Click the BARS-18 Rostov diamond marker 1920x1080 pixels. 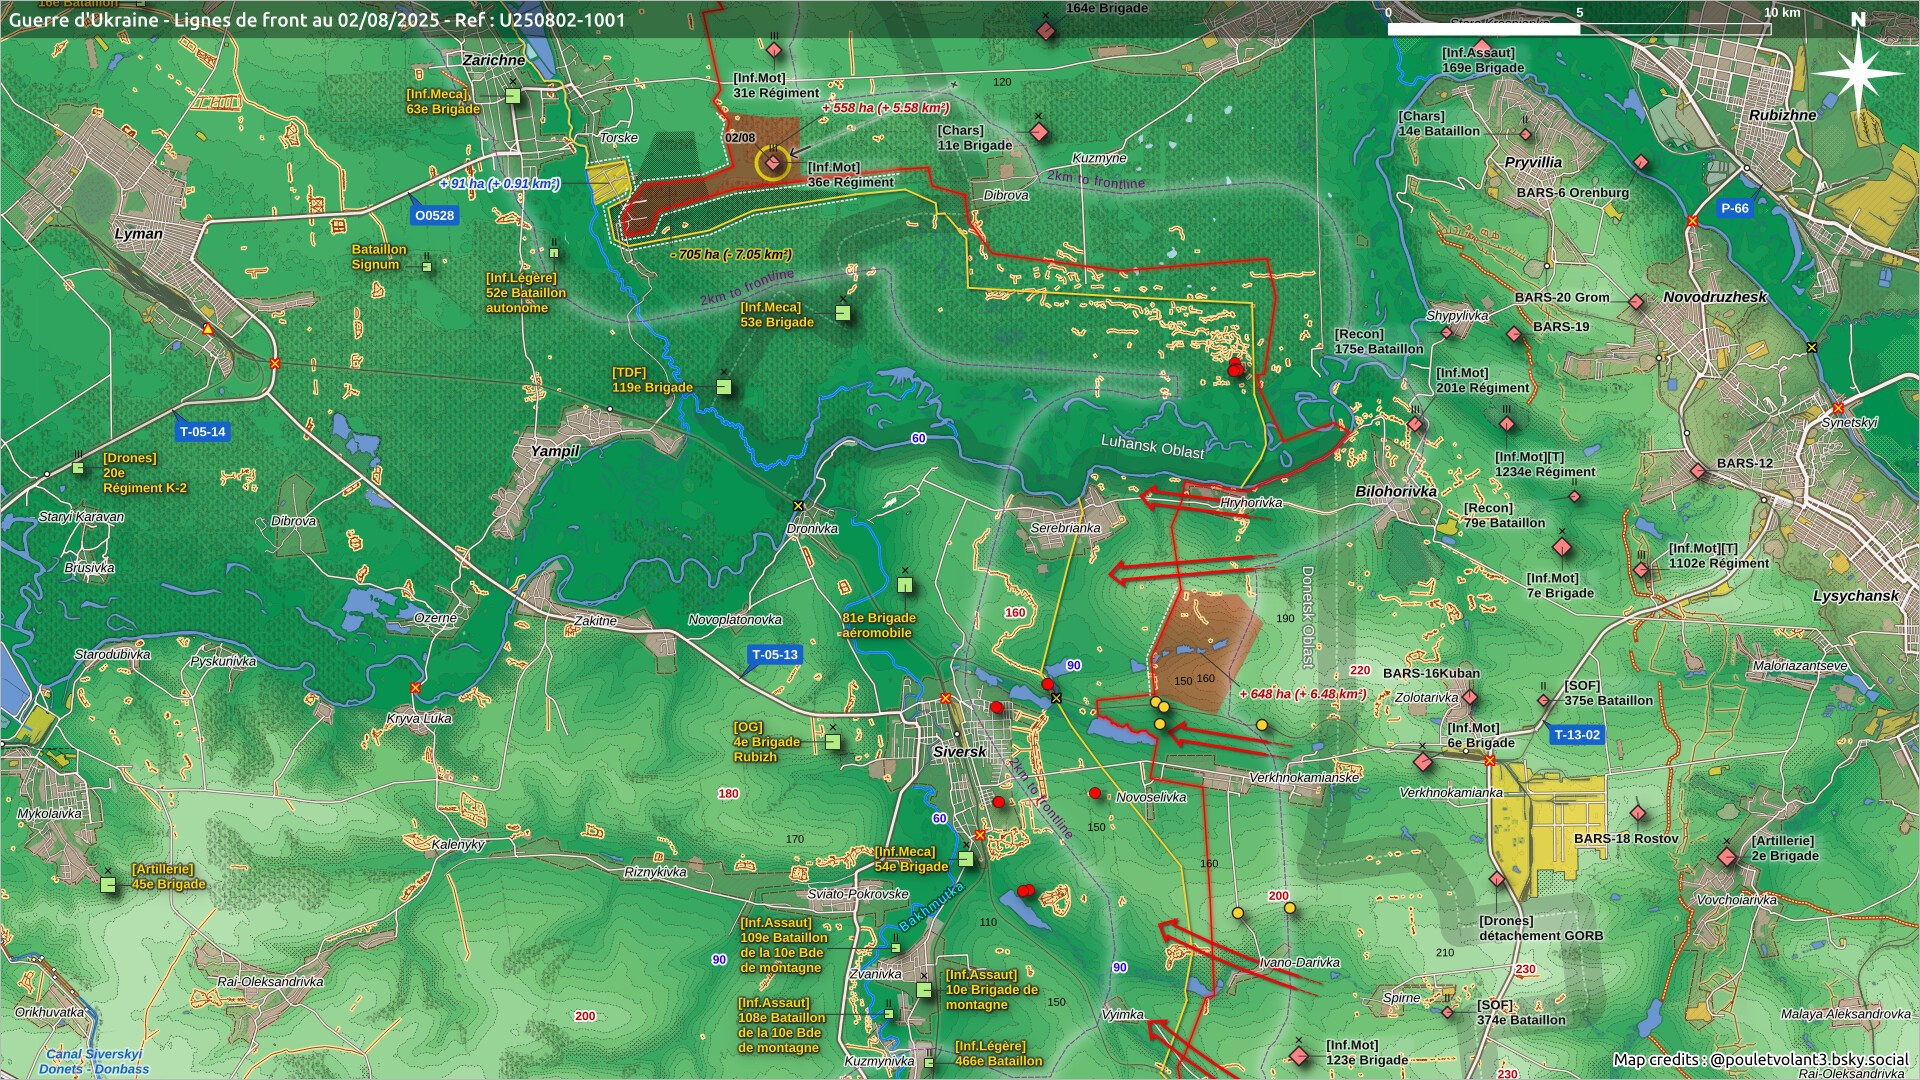point(1638,813)
